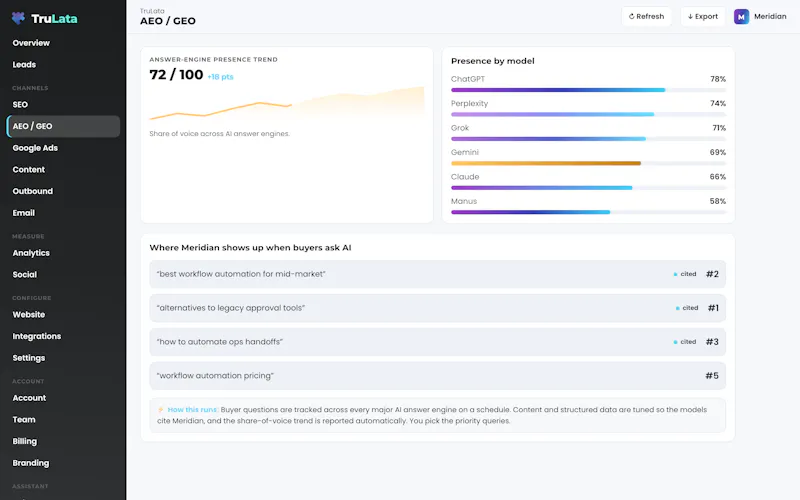Click the cited dot on mid-market query
The image size is (800, 500).
[x=675, y=274]
